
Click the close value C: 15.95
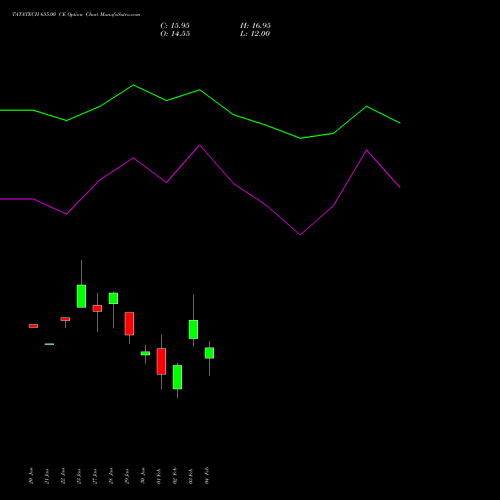175,26
